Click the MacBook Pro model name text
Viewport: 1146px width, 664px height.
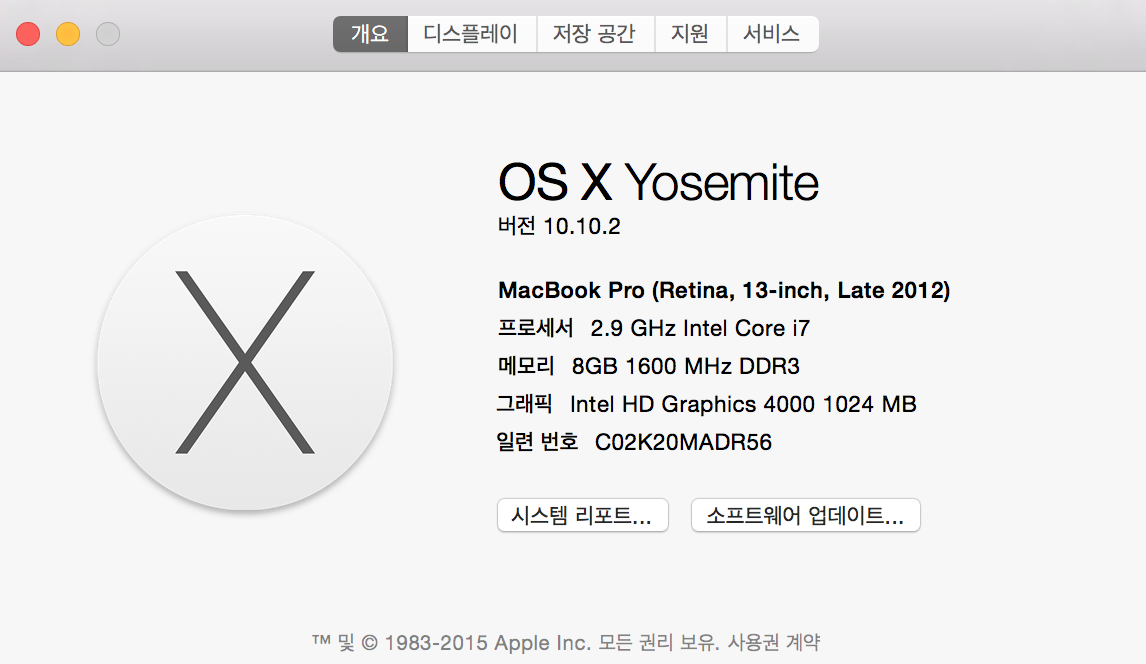coord(724,291)
